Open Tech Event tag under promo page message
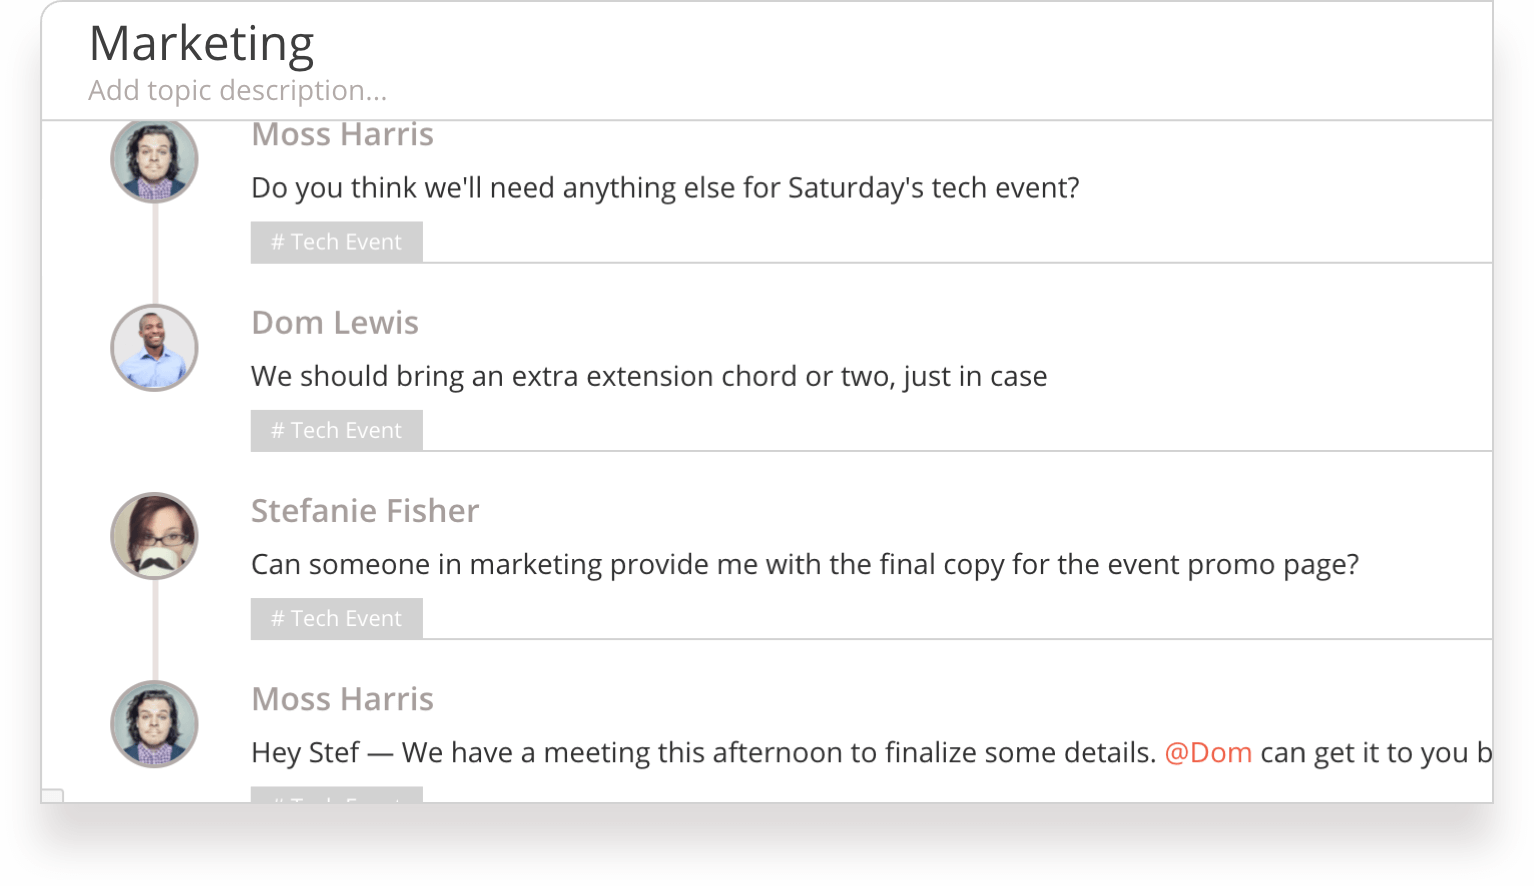The height and width of the screenshot is (886, 1534). (337, 618)
